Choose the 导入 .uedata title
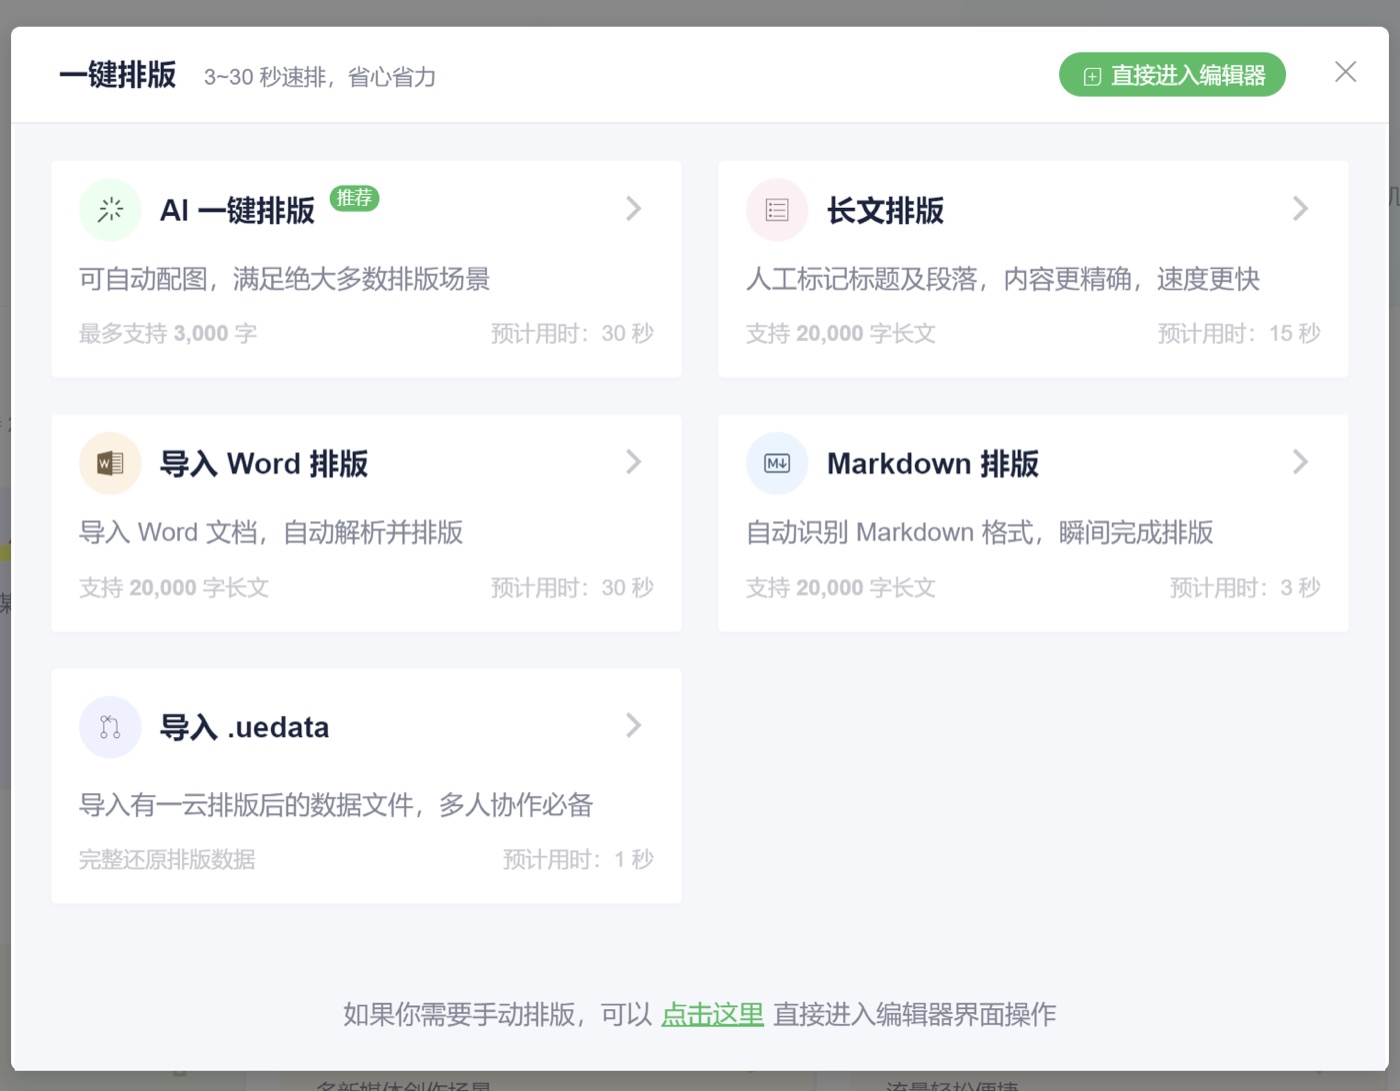This screenshot has height=1091, width=1400. [245, 728]
